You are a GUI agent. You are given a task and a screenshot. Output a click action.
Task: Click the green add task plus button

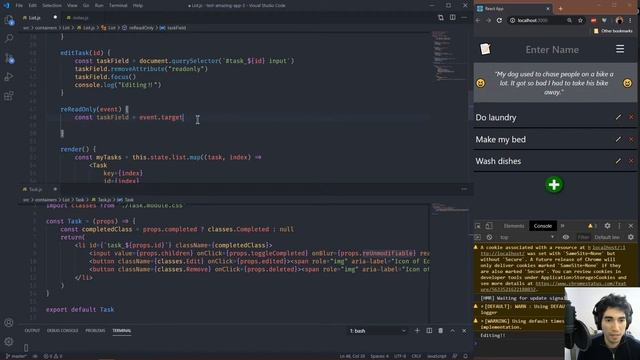point(554,184)
